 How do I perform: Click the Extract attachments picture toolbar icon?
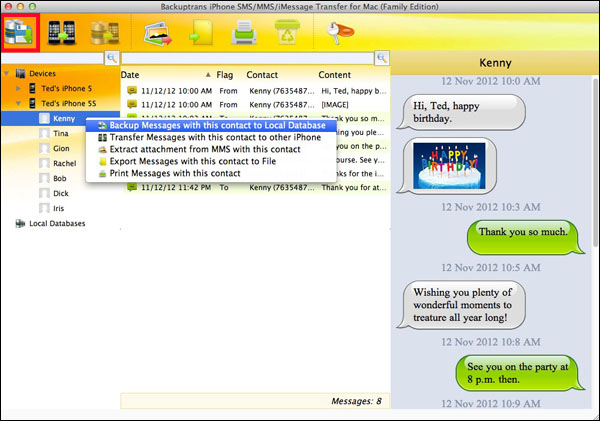click(158, 34)
